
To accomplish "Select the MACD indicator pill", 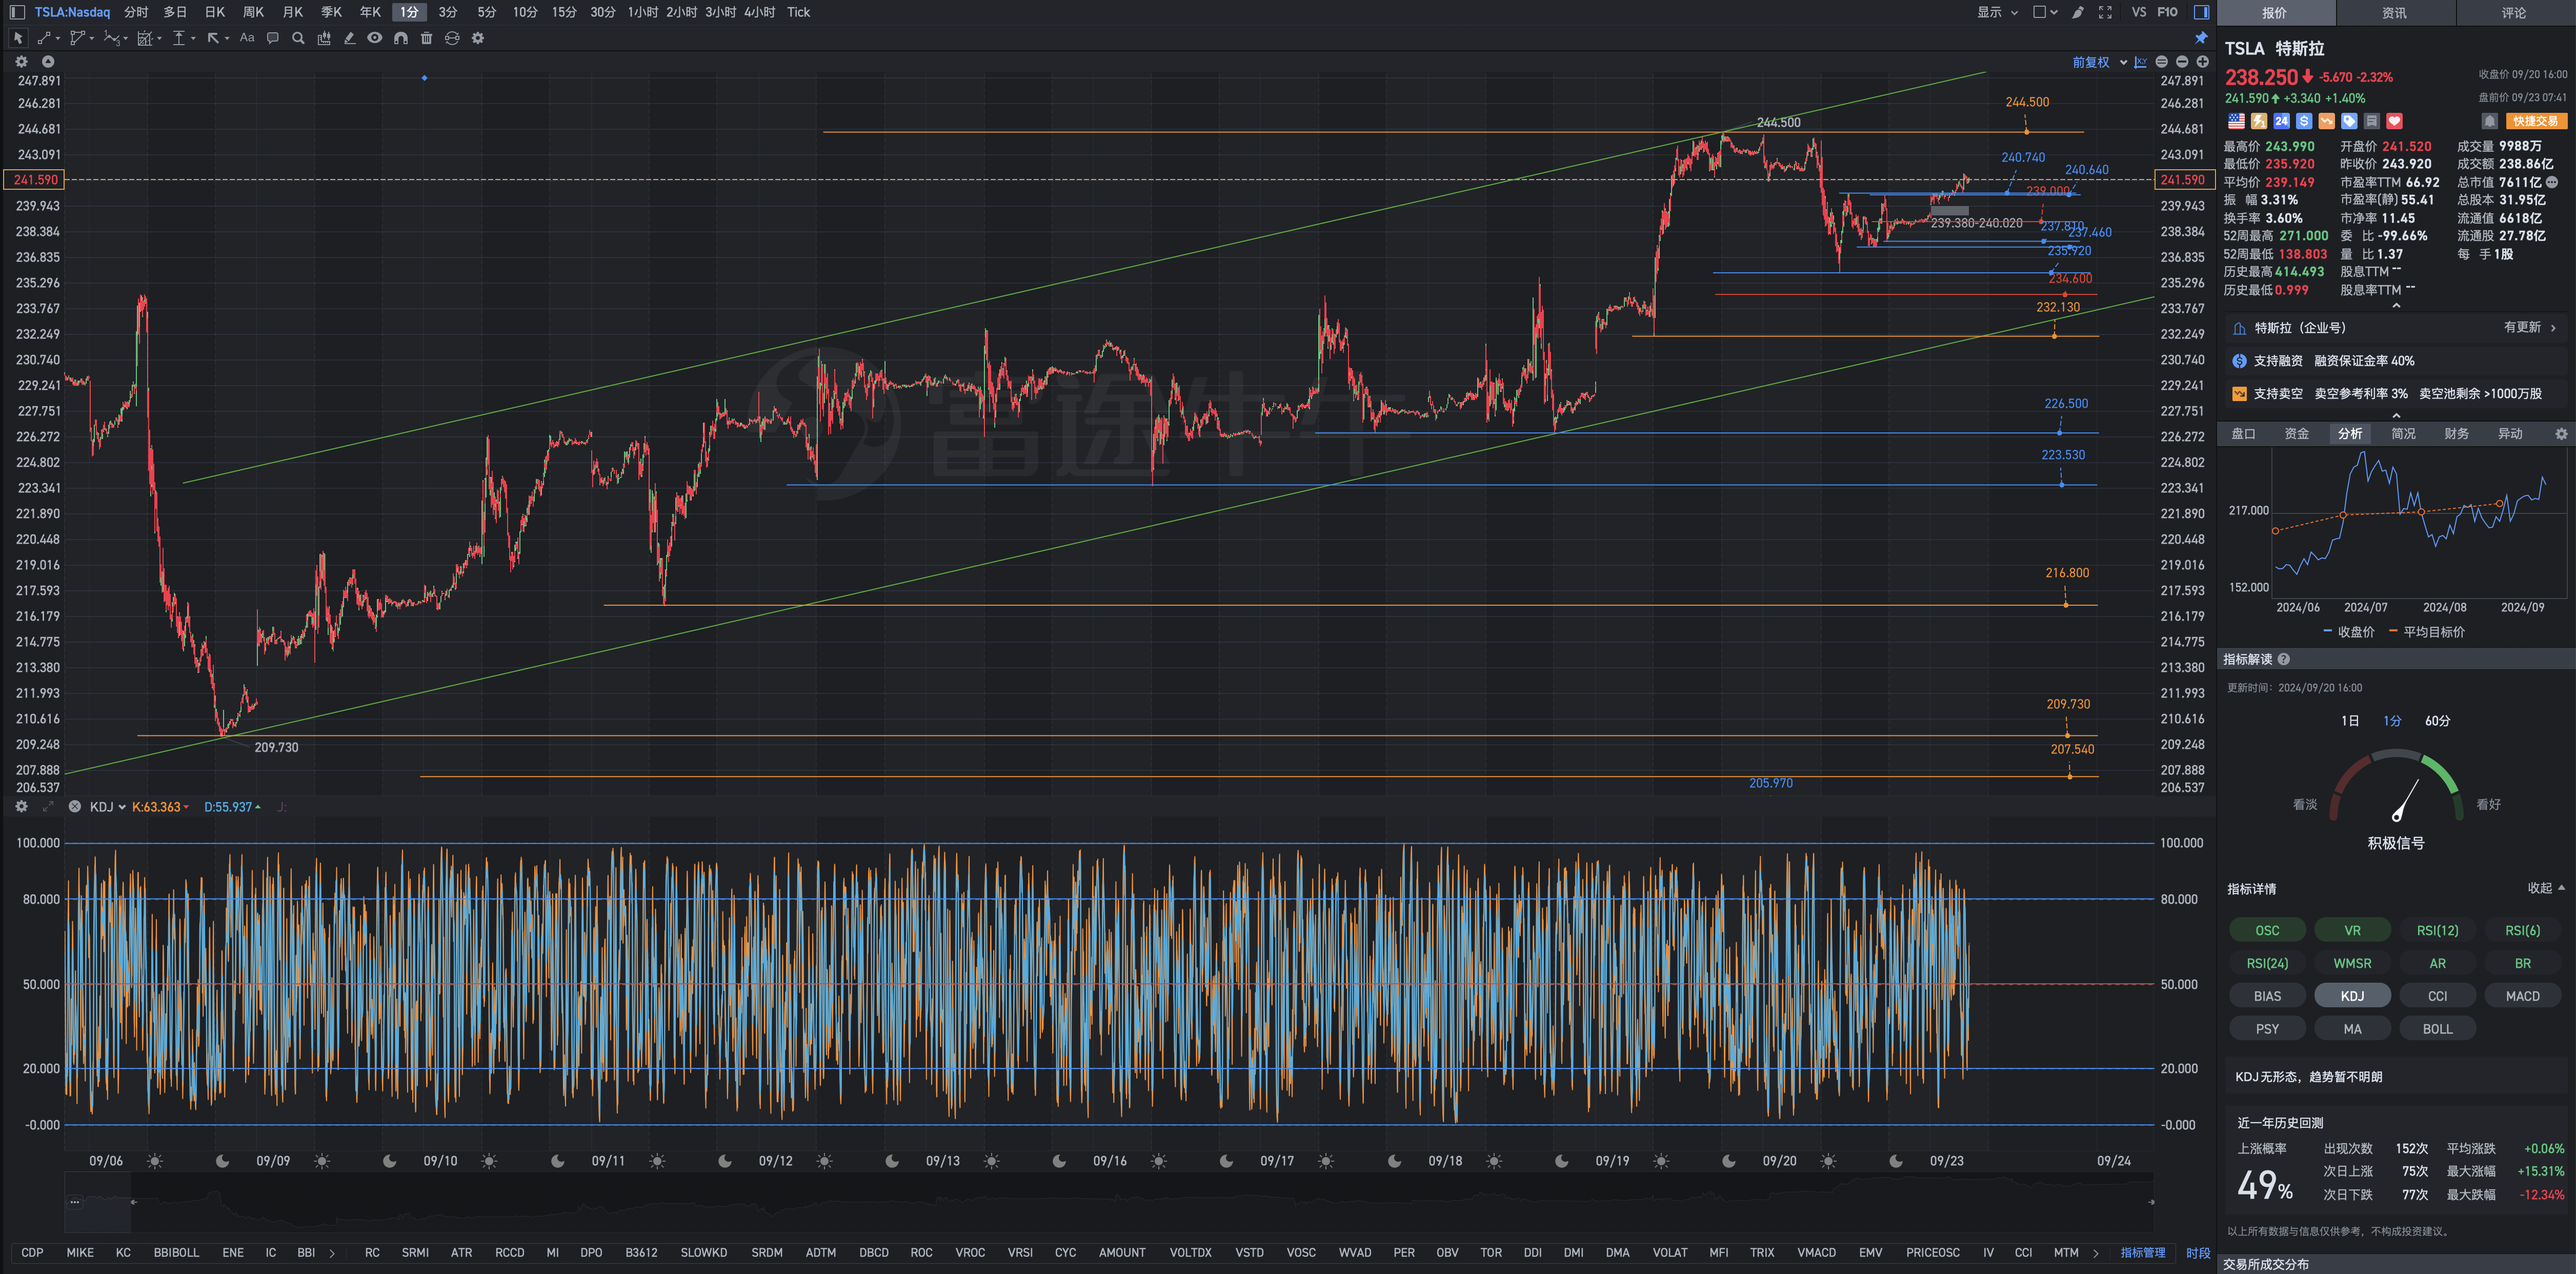I will tap(2522, 996).
